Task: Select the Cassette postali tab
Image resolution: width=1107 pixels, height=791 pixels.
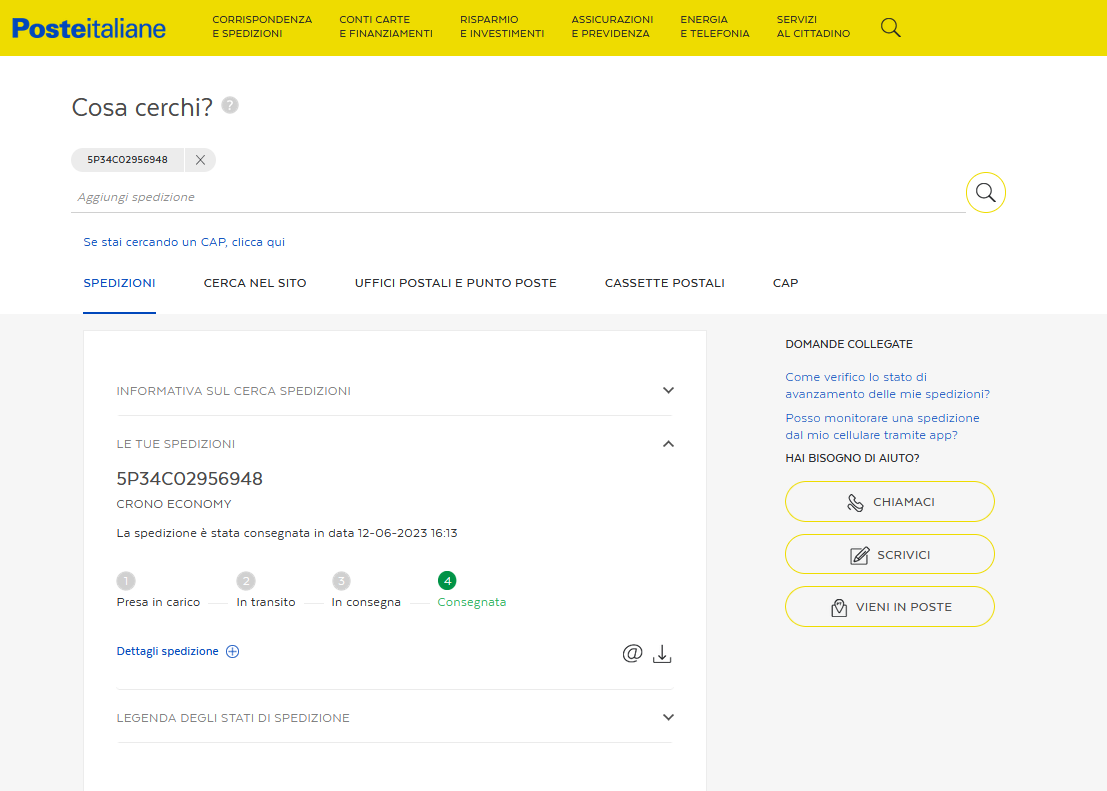Action: (x=664, y=283)
